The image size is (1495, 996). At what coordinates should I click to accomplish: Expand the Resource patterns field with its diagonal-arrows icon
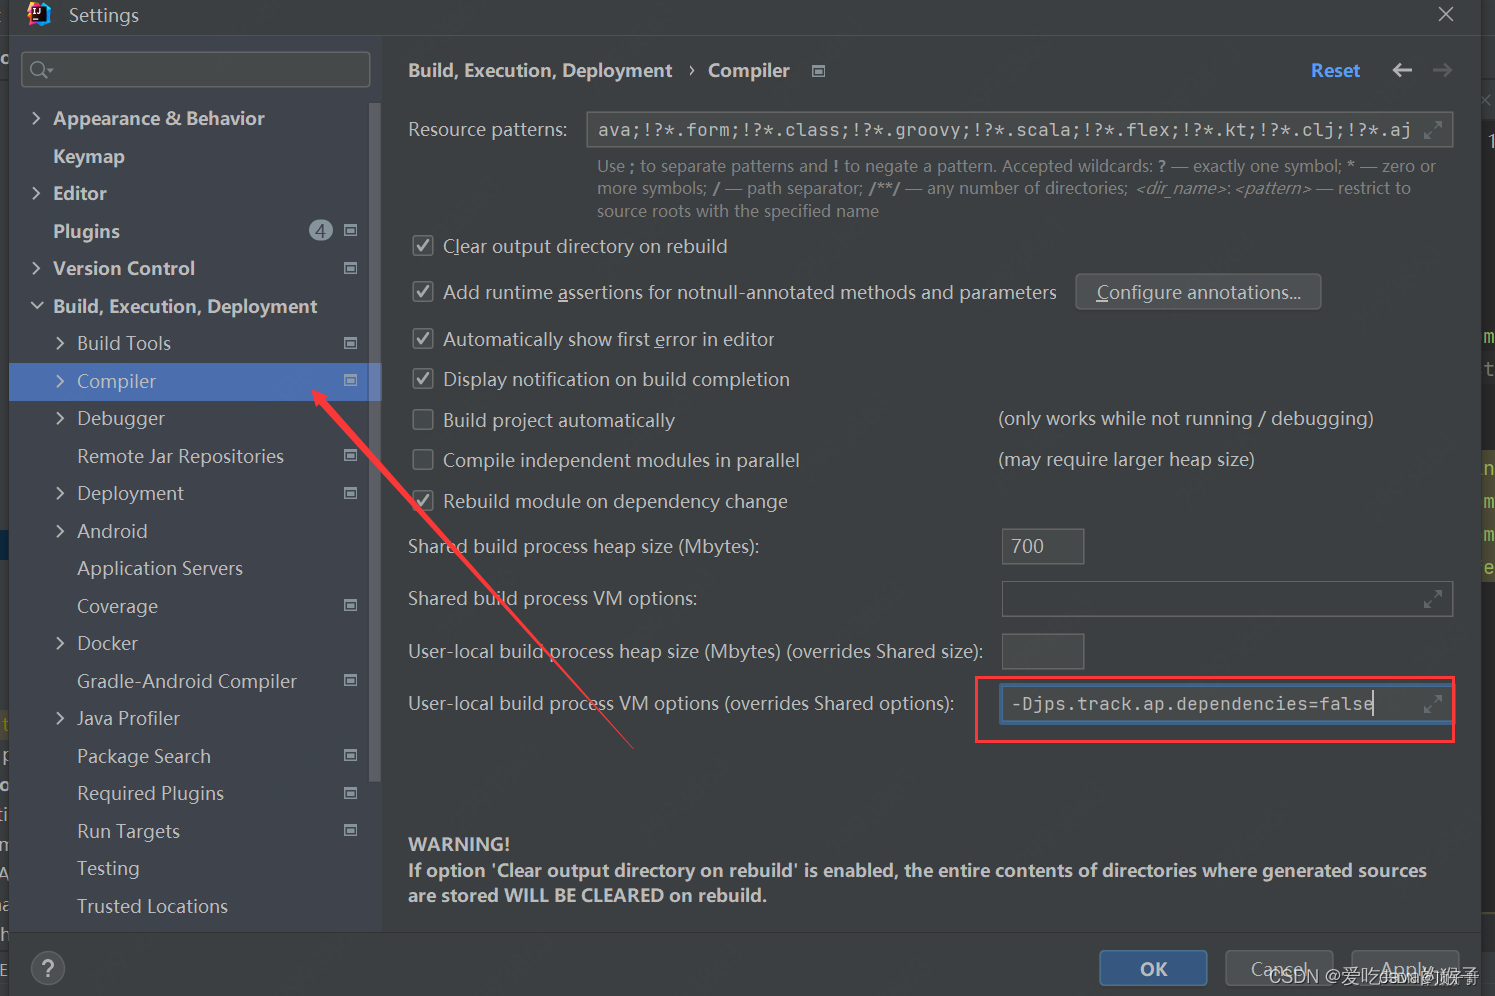click(x=1432, y=129)
